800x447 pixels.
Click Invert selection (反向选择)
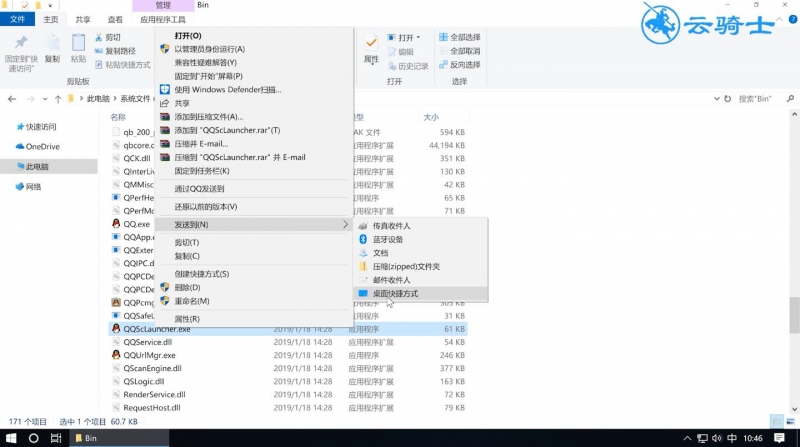pos(460,65)
